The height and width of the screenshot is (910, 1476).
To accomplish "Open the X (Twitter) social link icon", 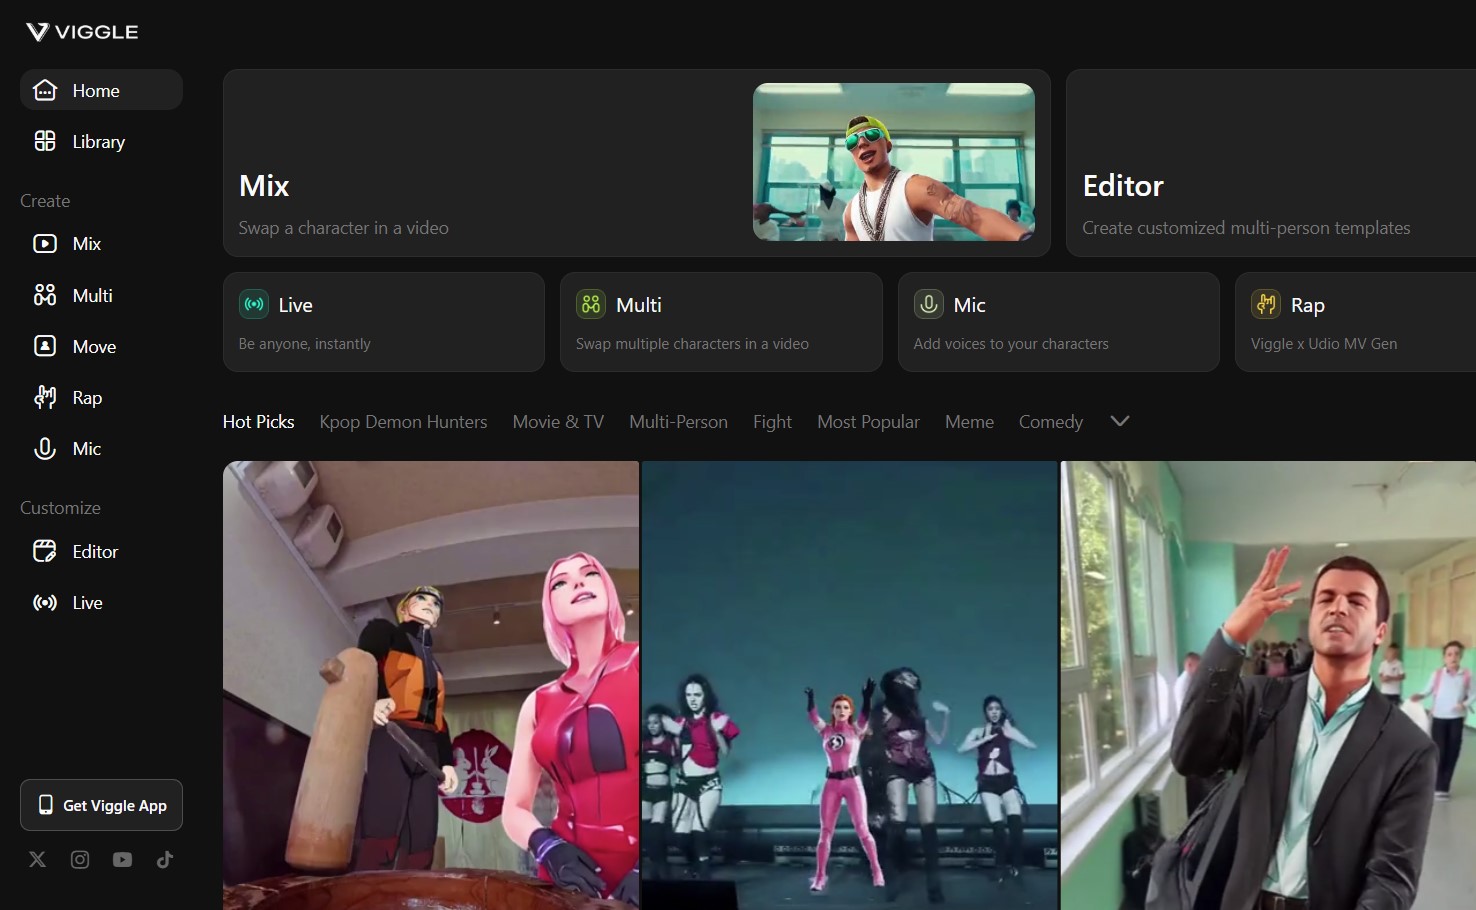I will 38,860.
